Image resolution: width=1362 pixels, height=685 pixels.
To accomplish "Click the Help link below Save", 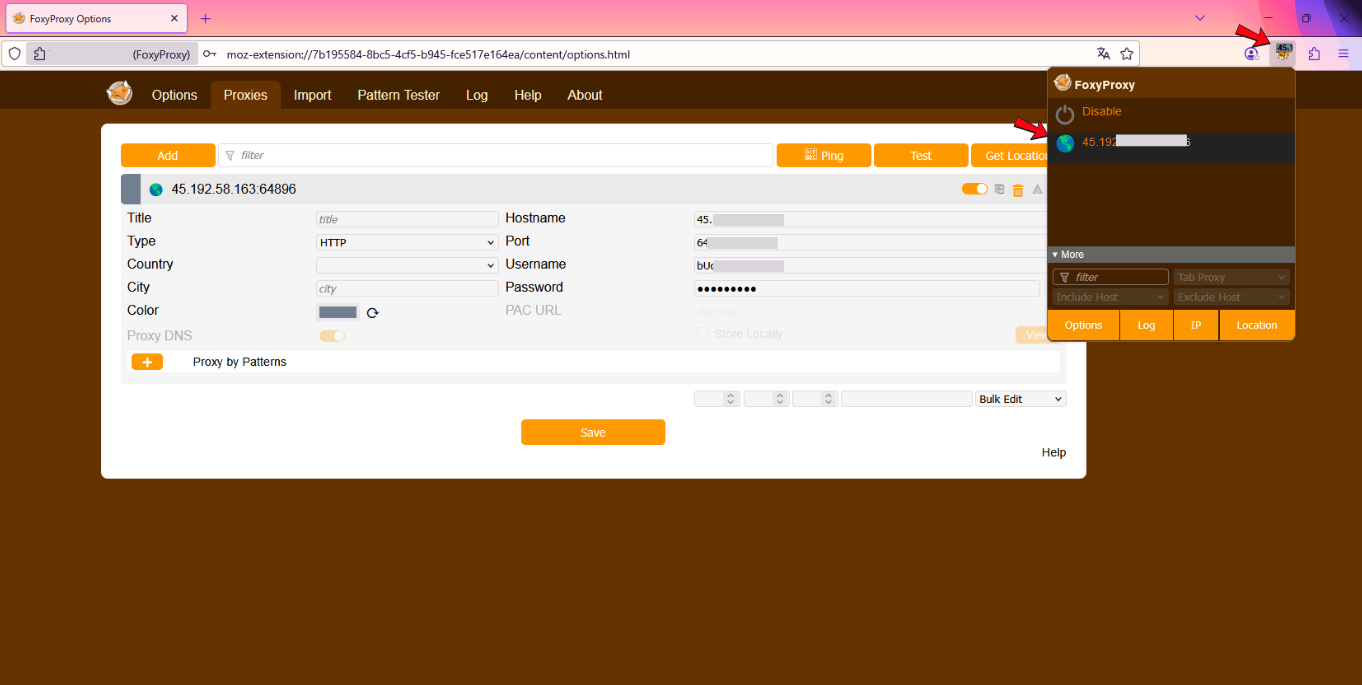I will click(1054, 453).
